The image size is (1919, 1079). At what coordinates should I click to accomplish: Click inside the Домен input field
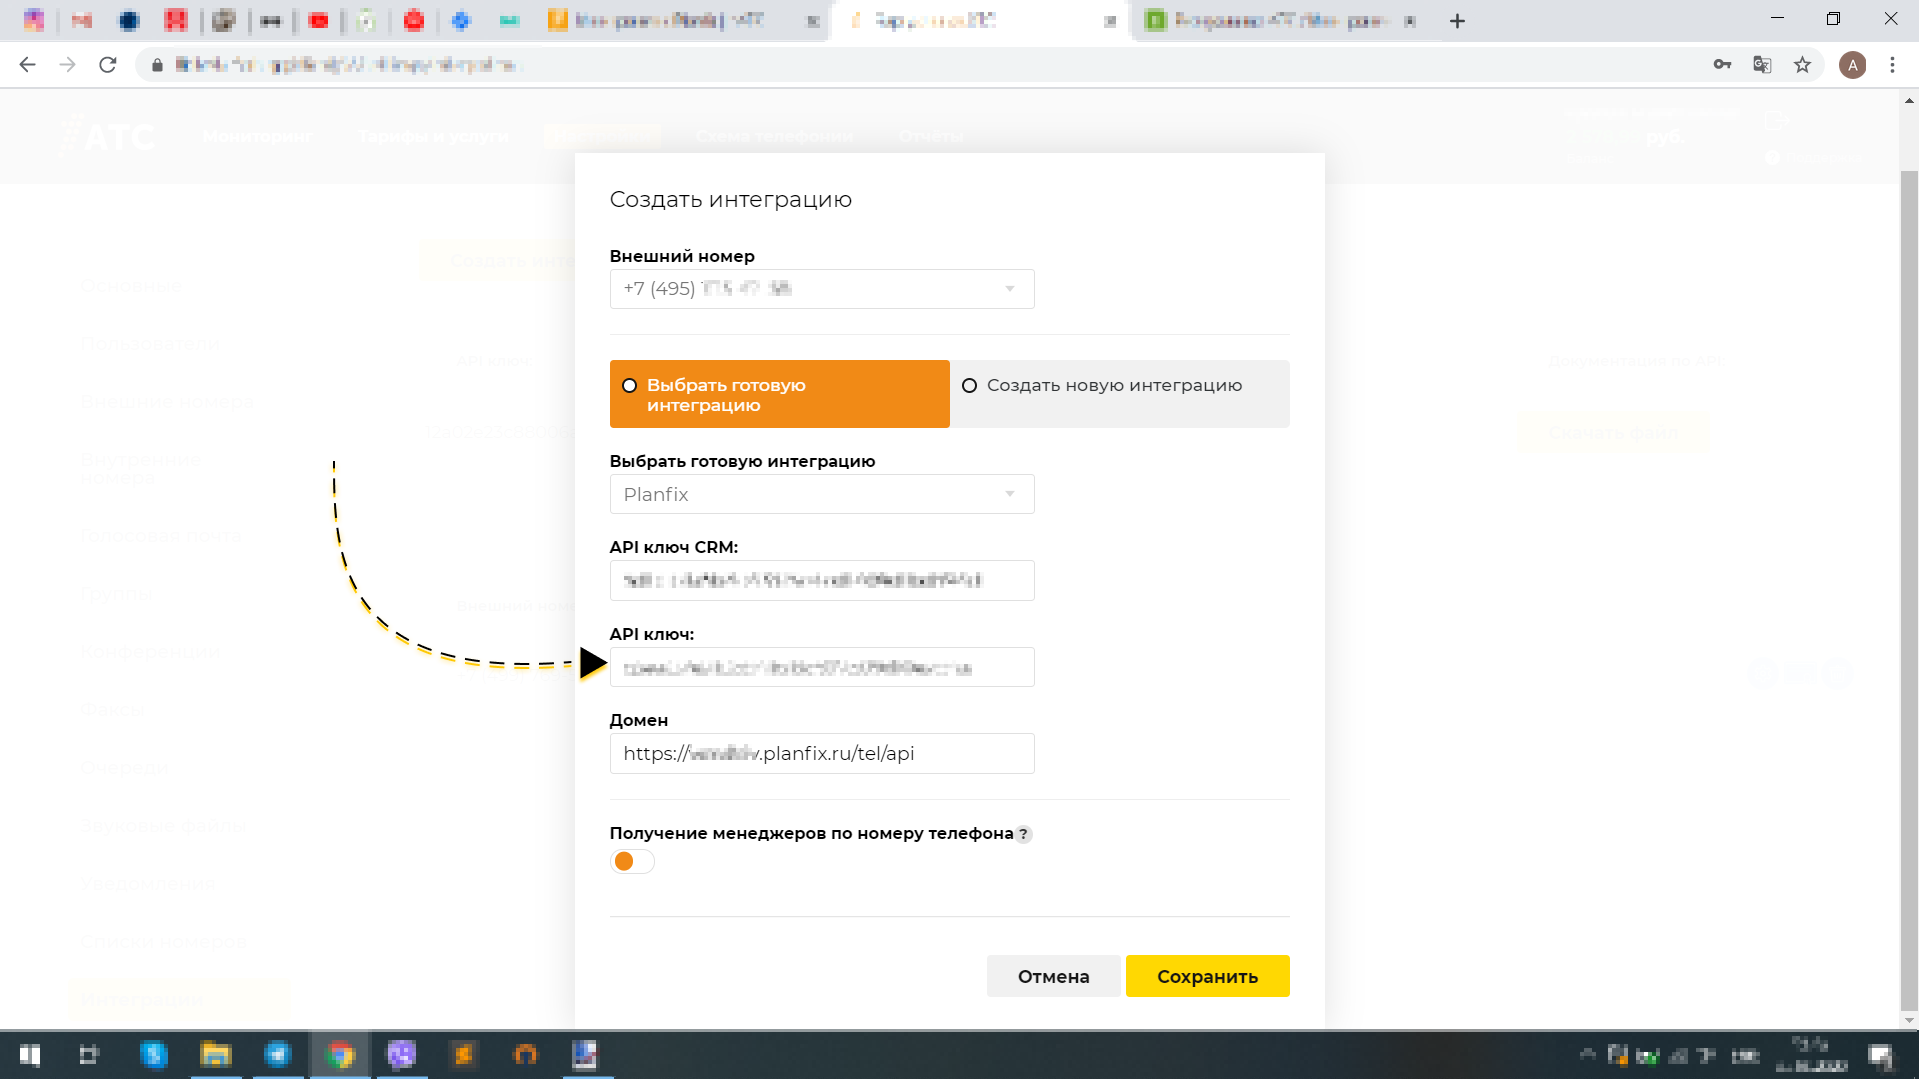[821, 753]
